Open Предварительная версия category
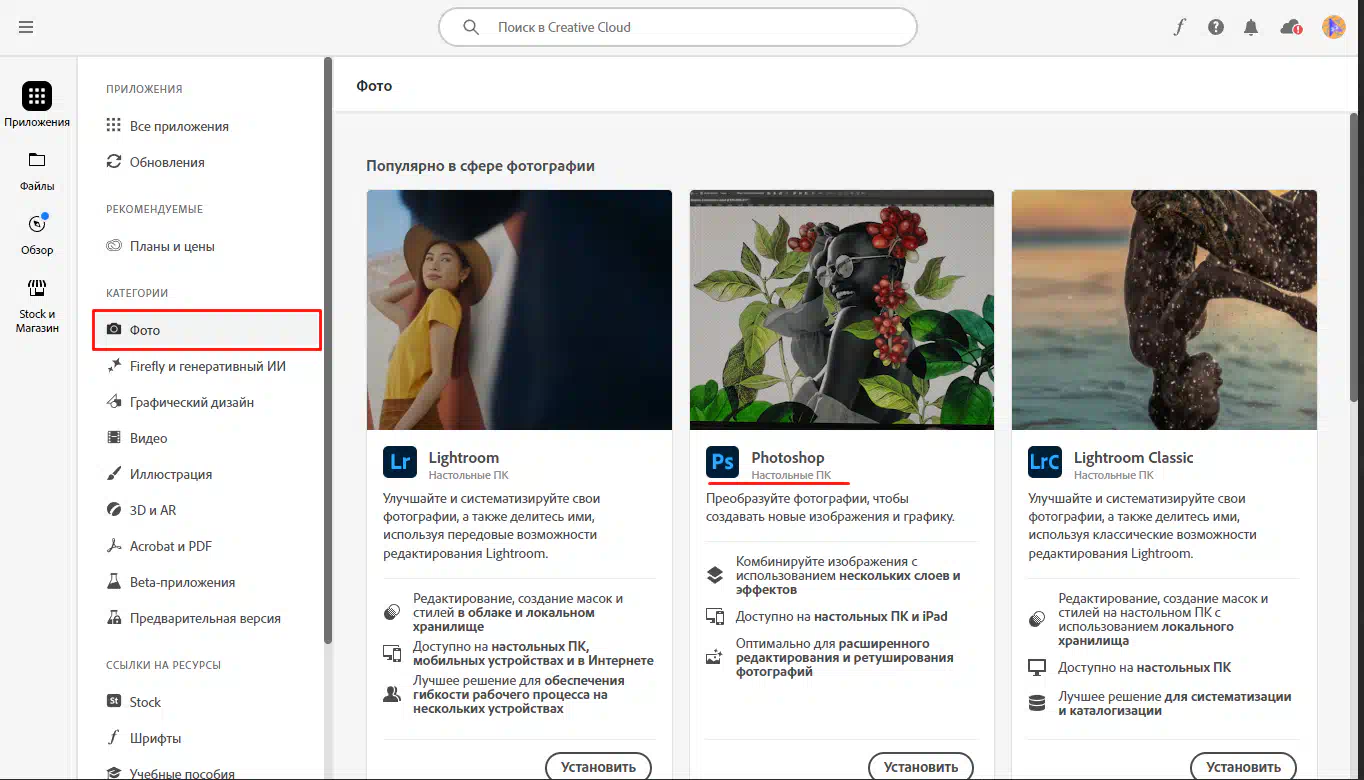The height and width of the screenshot is (780, 1364). (x=207, y=618)
